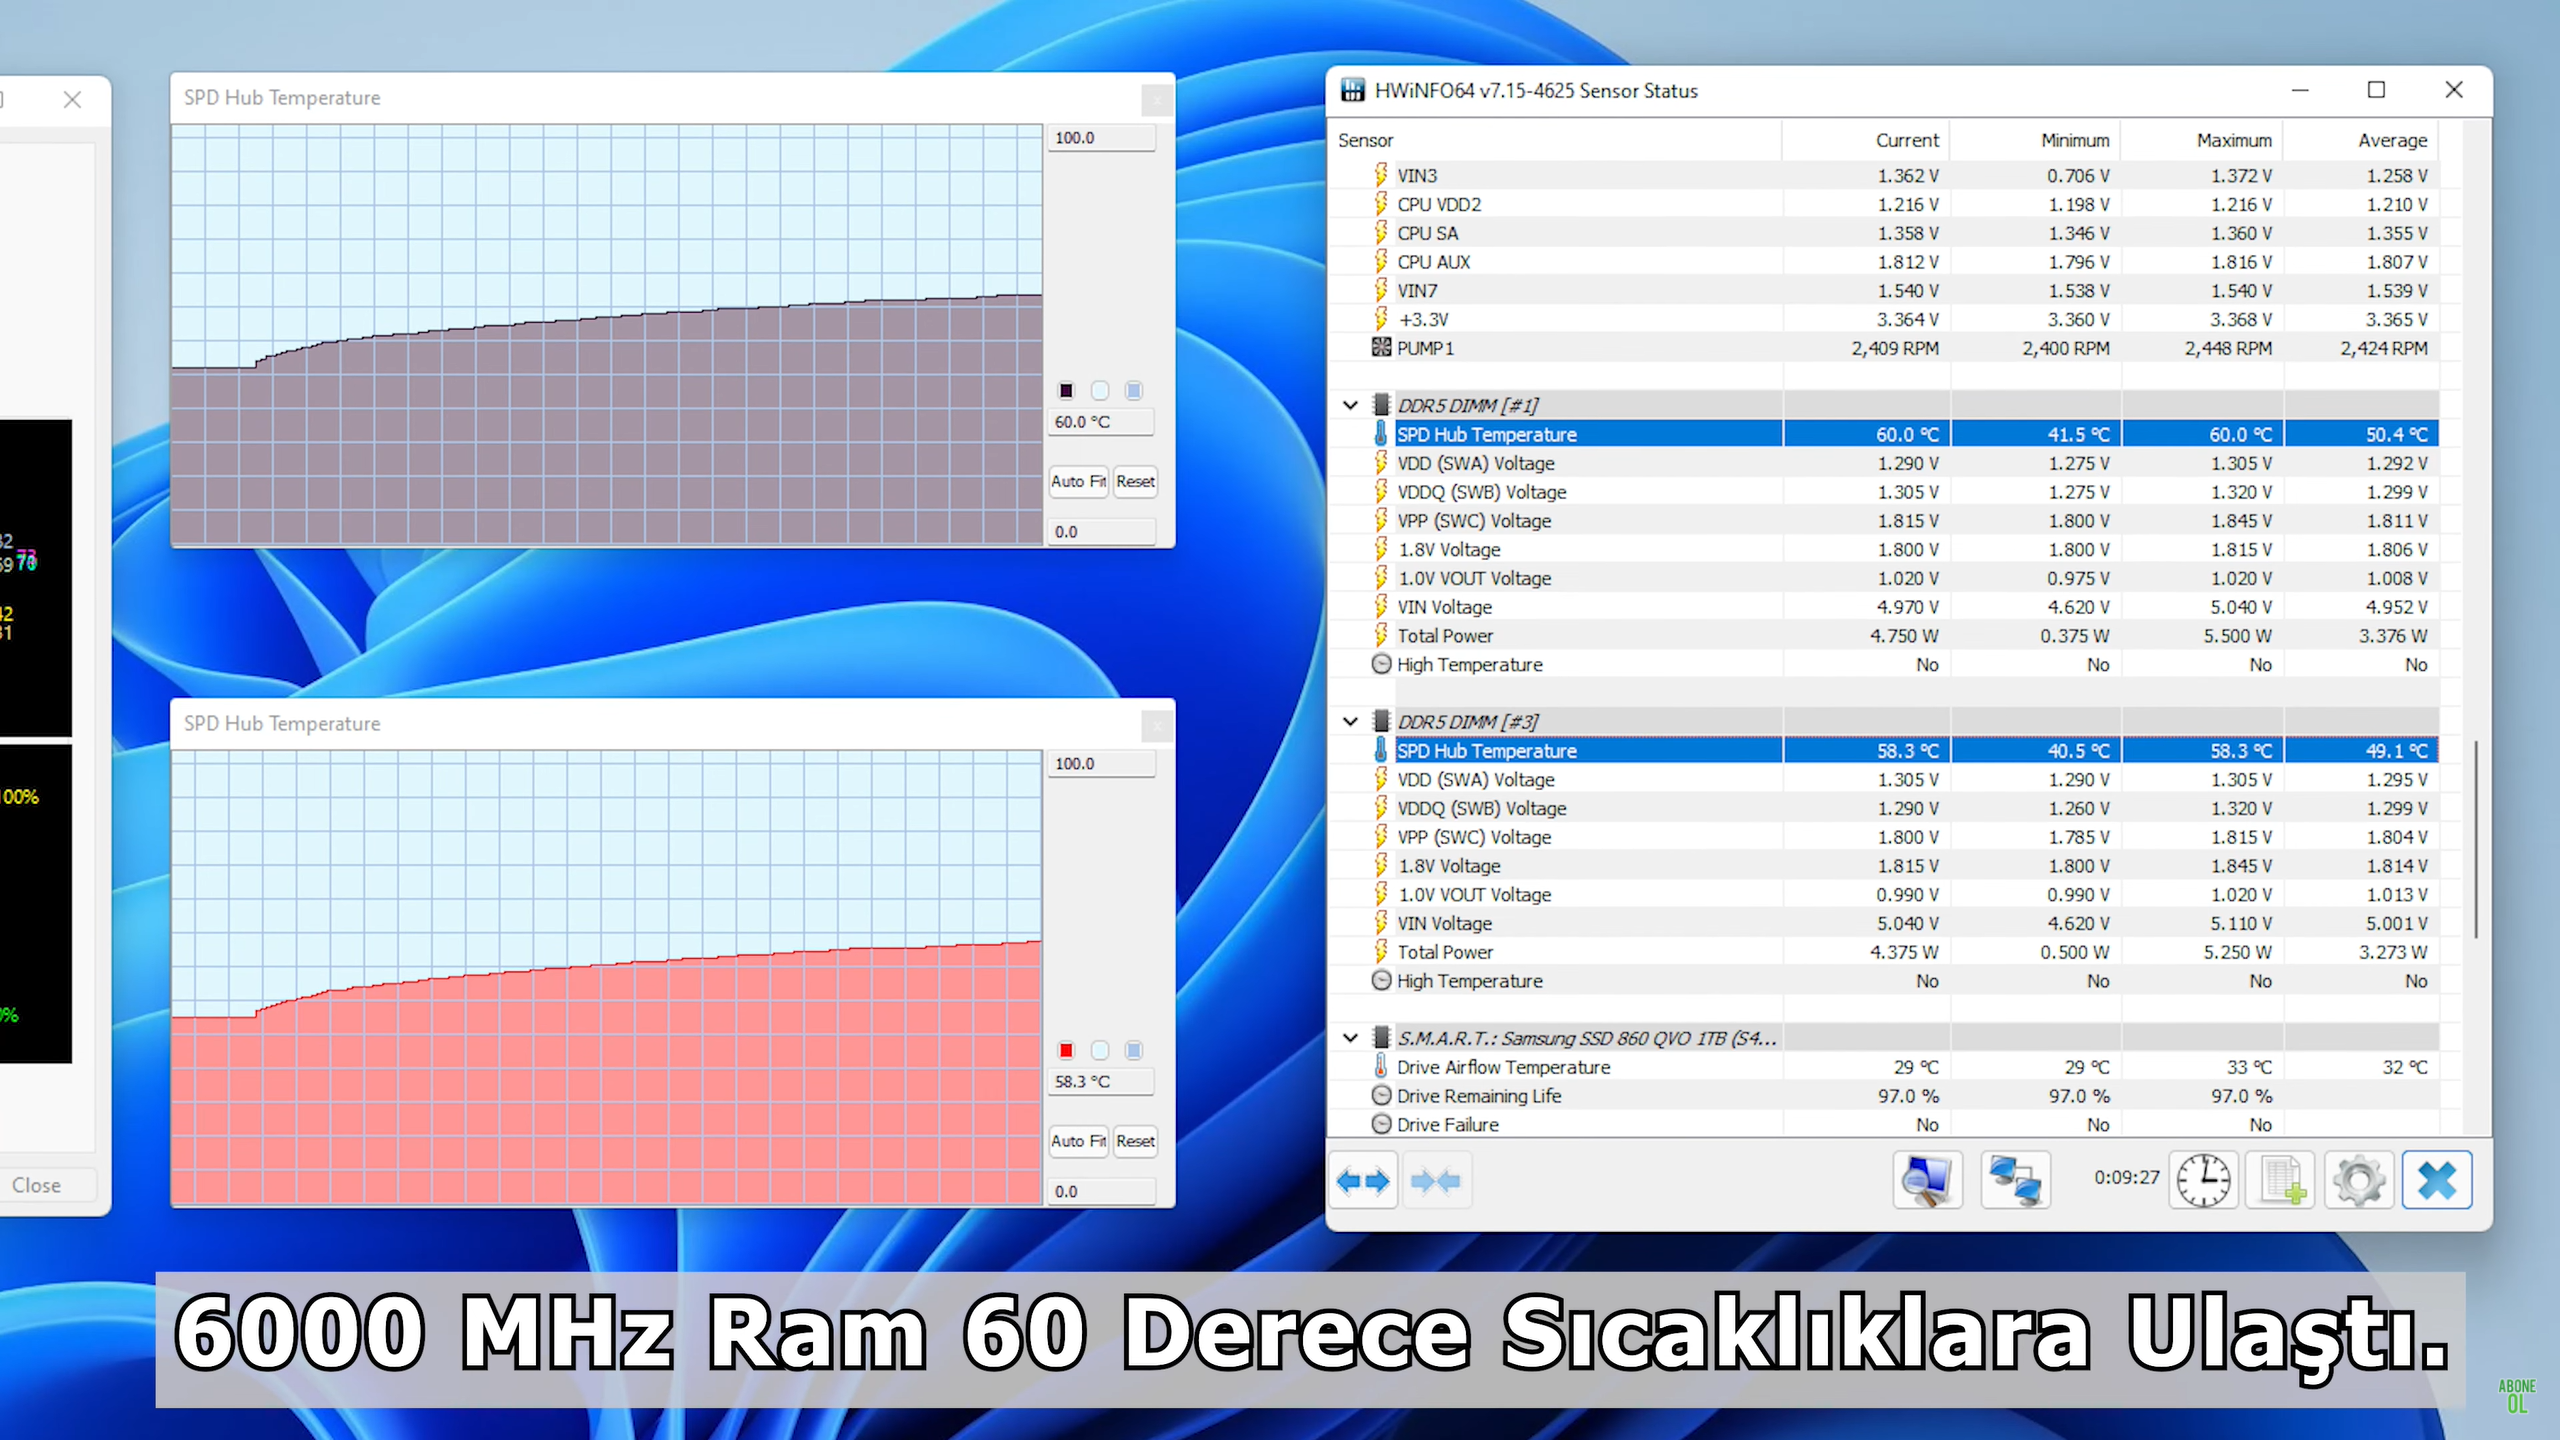
Task: Select the VIN7 sensor row
Action: [x=1884, y=290]
